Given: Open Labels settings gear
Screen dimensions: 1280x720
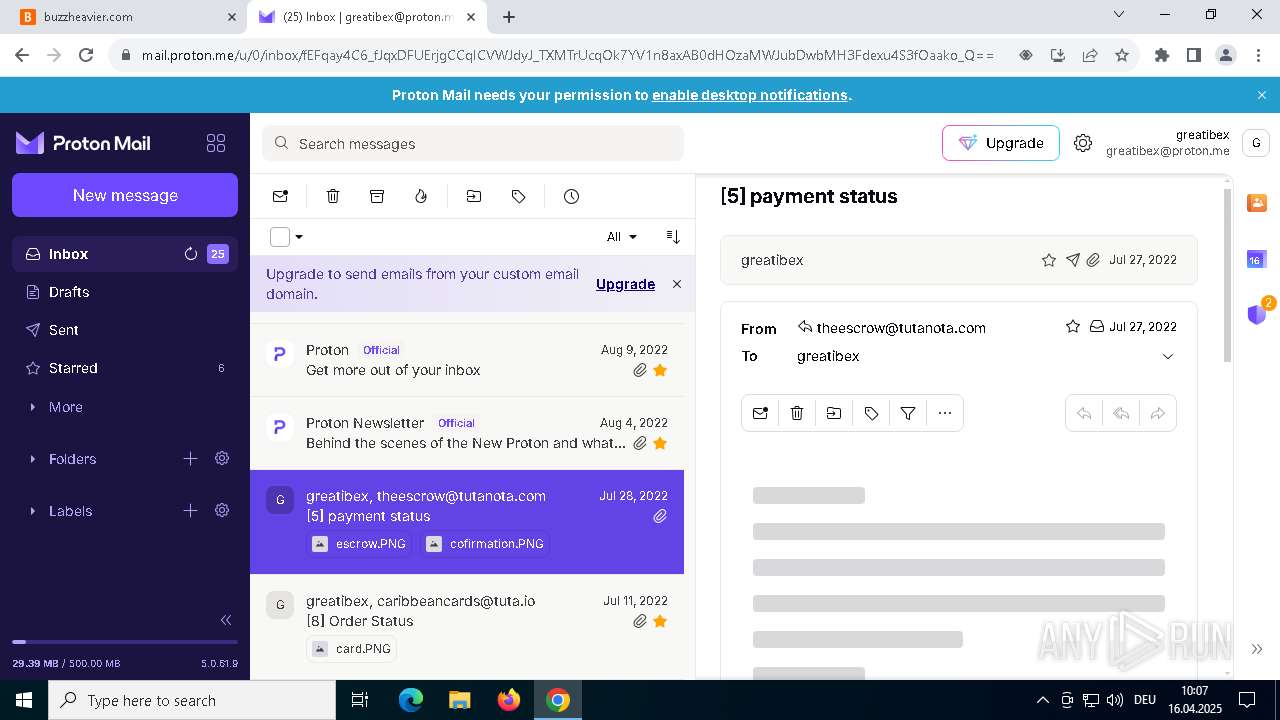Looking at the screenshot, I should (222, 510).
